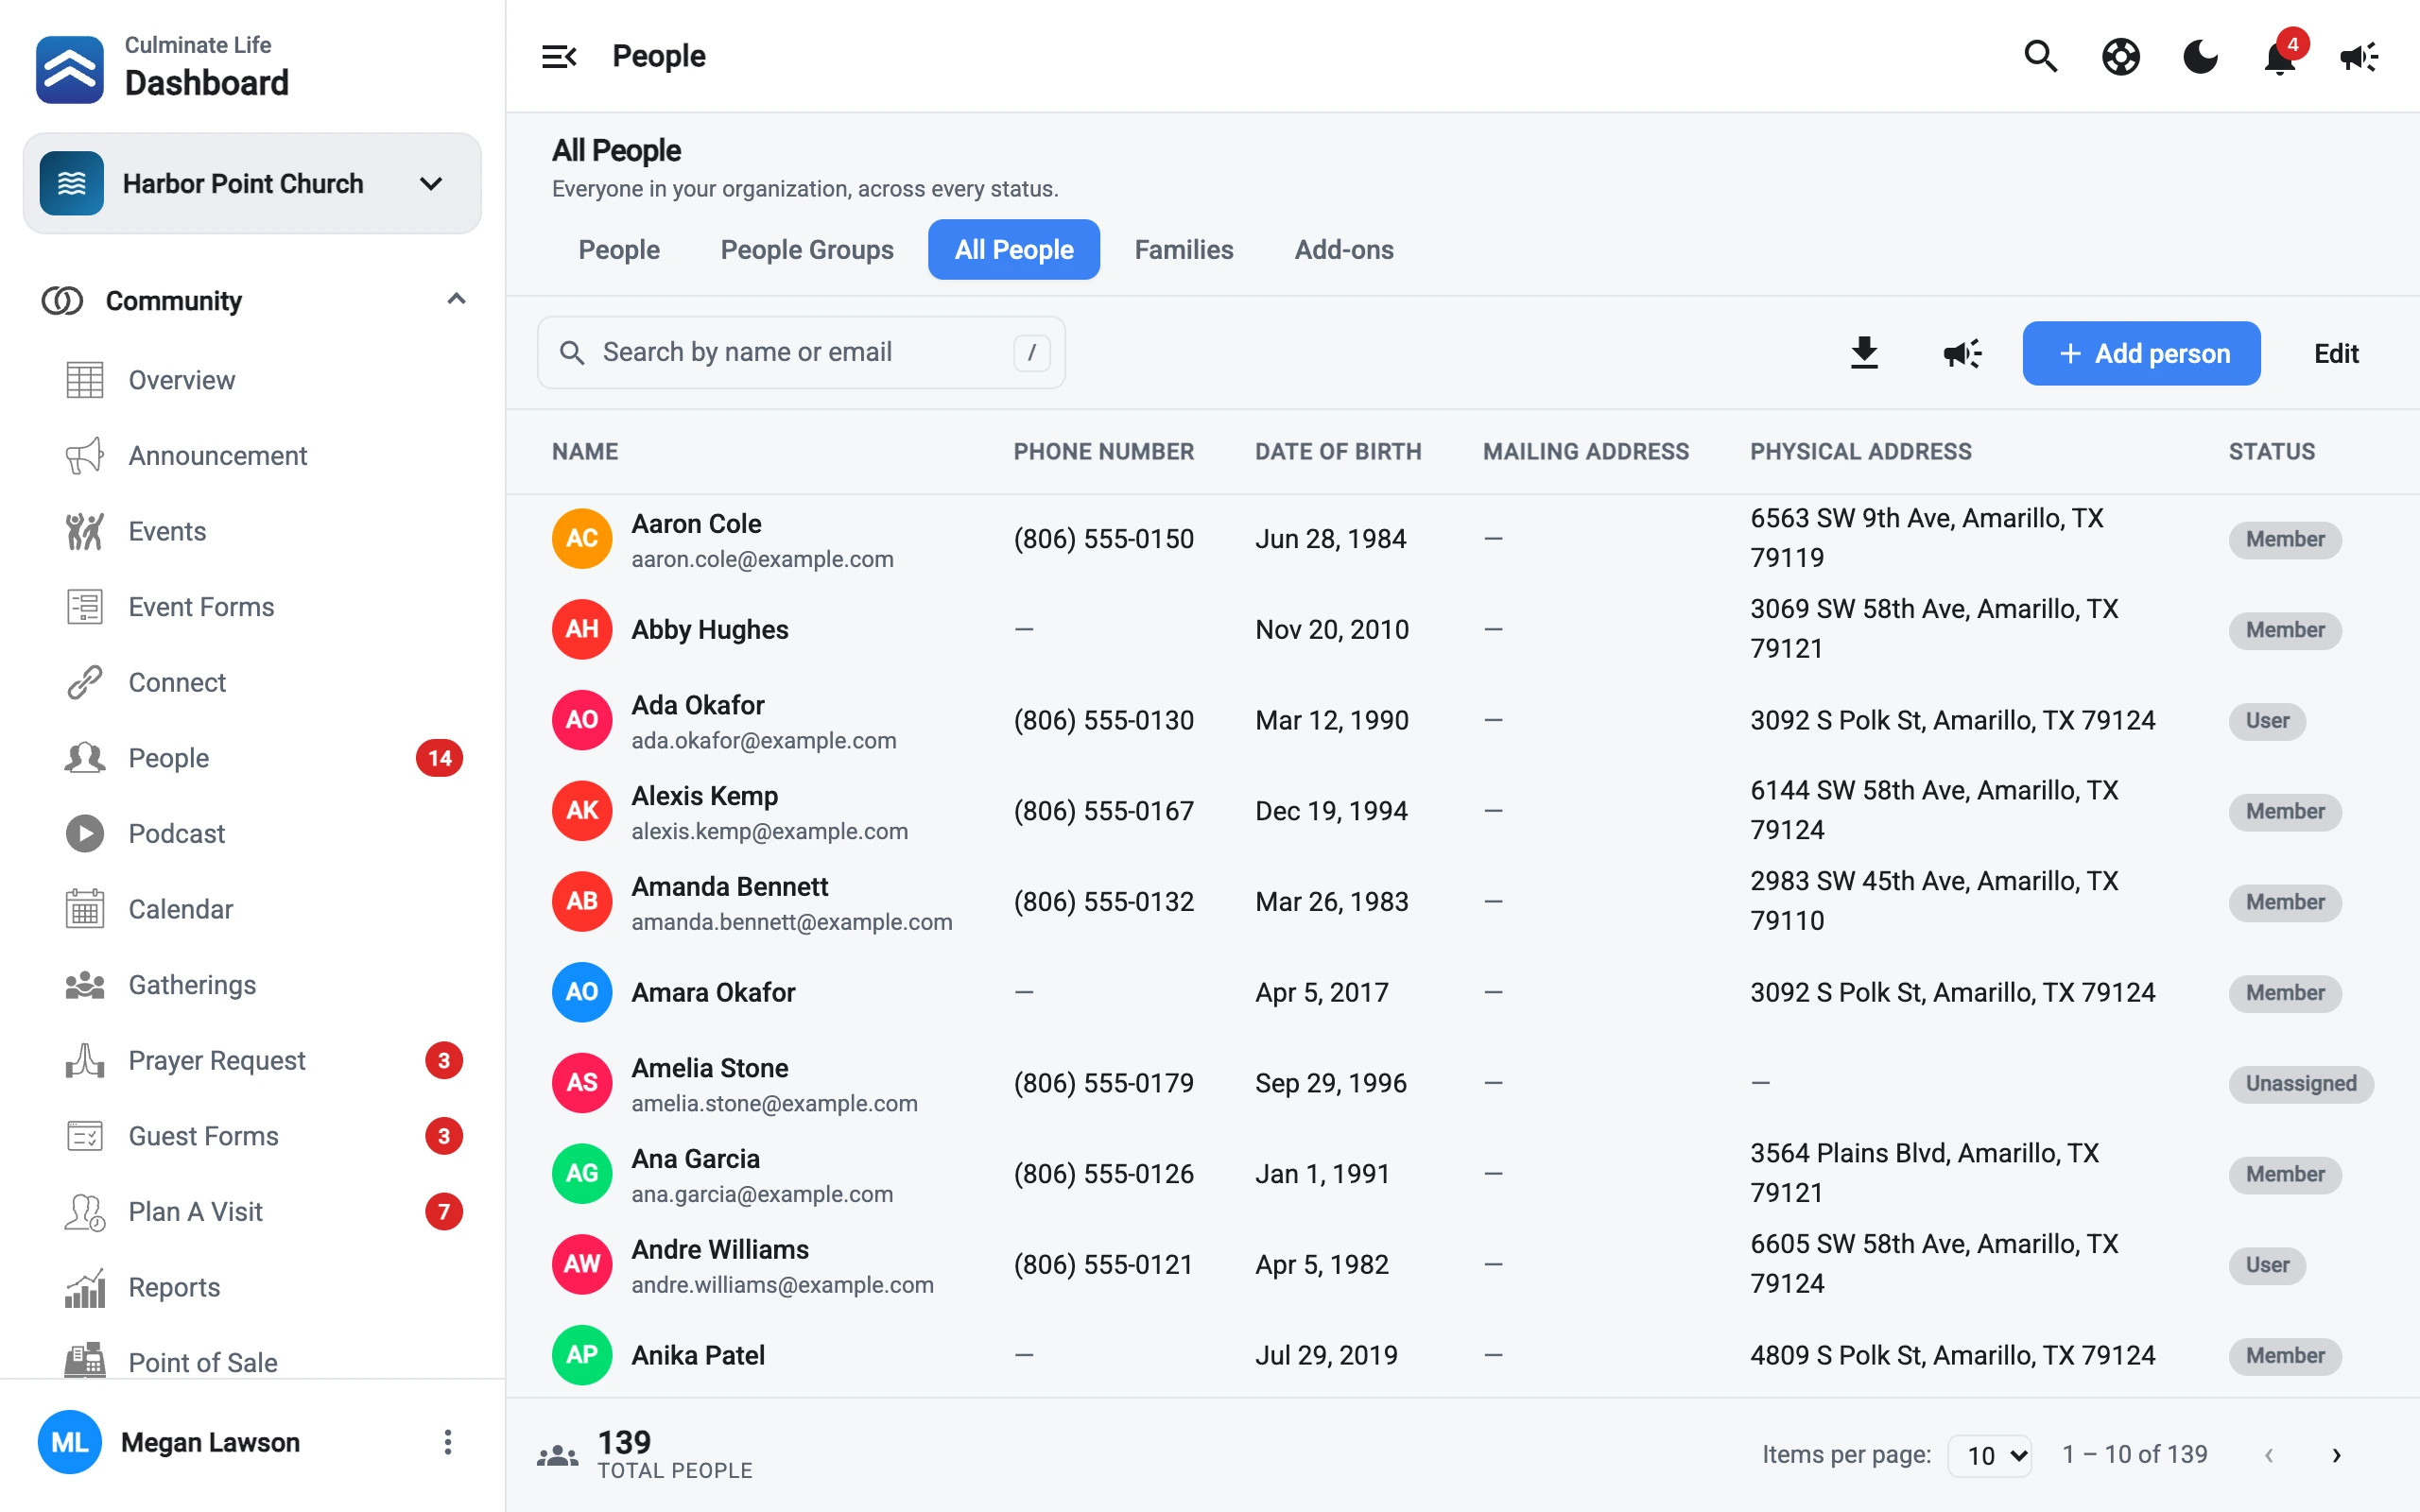Expand the Harbor Point Church organization selector
Screen dimensions: 2420x1512
(x=252, y=184)
